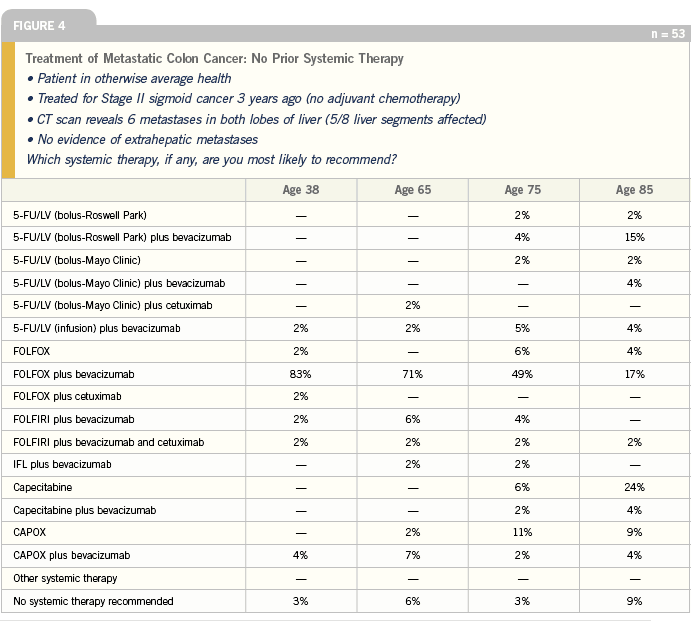
Task: Click the table title about Metastatic Colon Cancer
Action: pyautogui.click(x=215, y=59)
